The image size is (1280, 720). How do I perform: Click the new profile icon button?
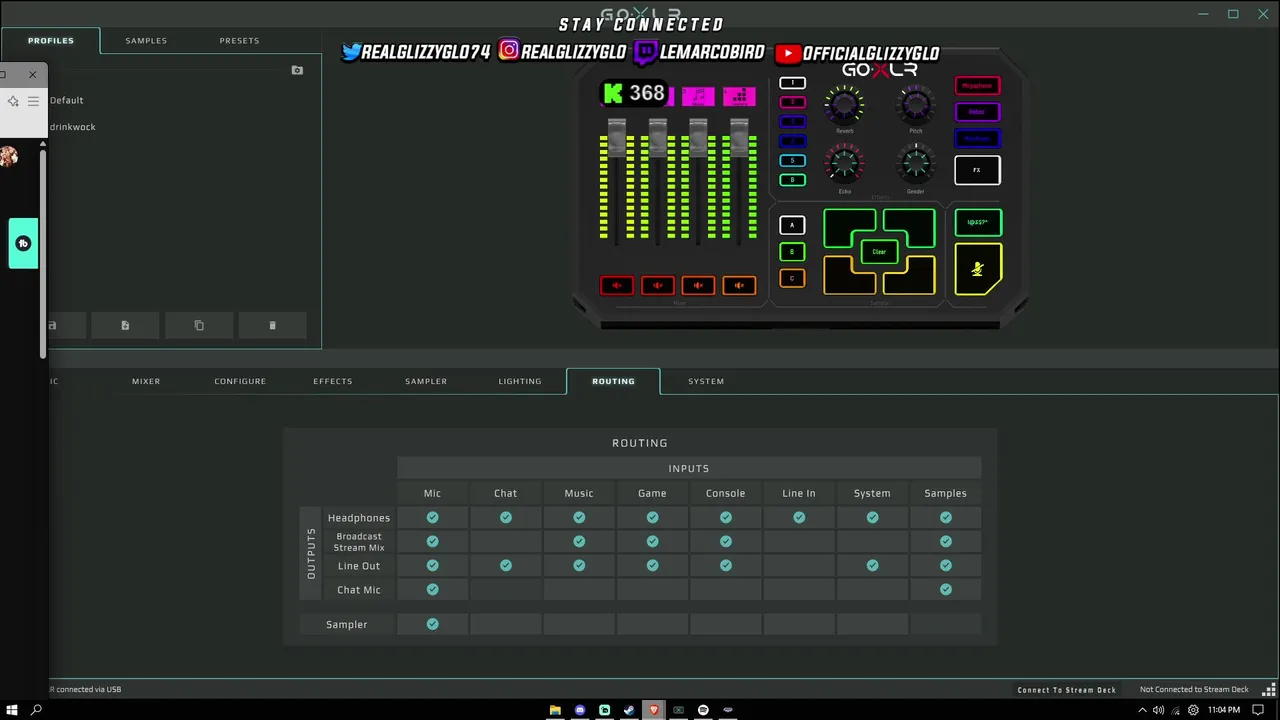click(125, 325)
